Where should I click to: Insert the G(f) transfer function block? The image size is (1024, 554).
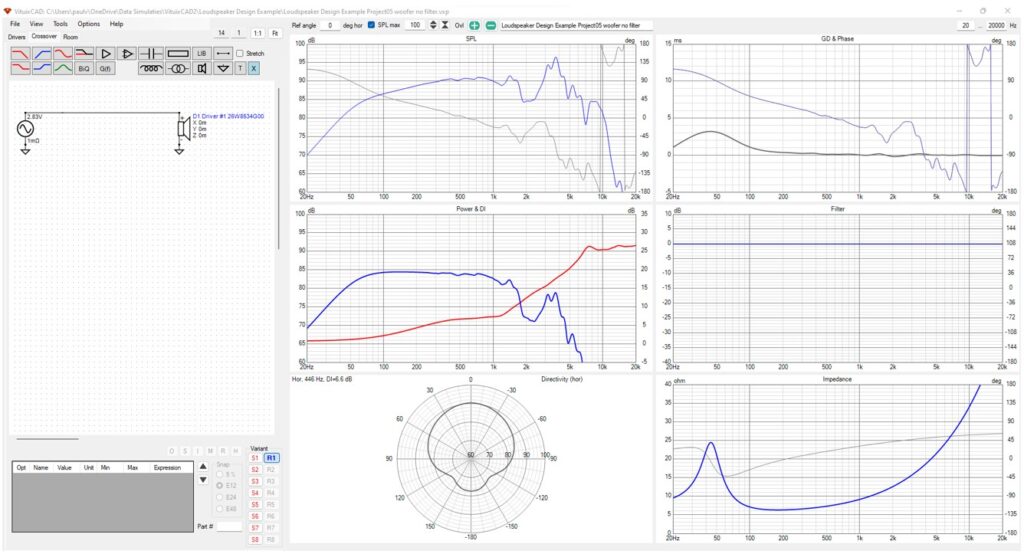(x=105, y=68)
